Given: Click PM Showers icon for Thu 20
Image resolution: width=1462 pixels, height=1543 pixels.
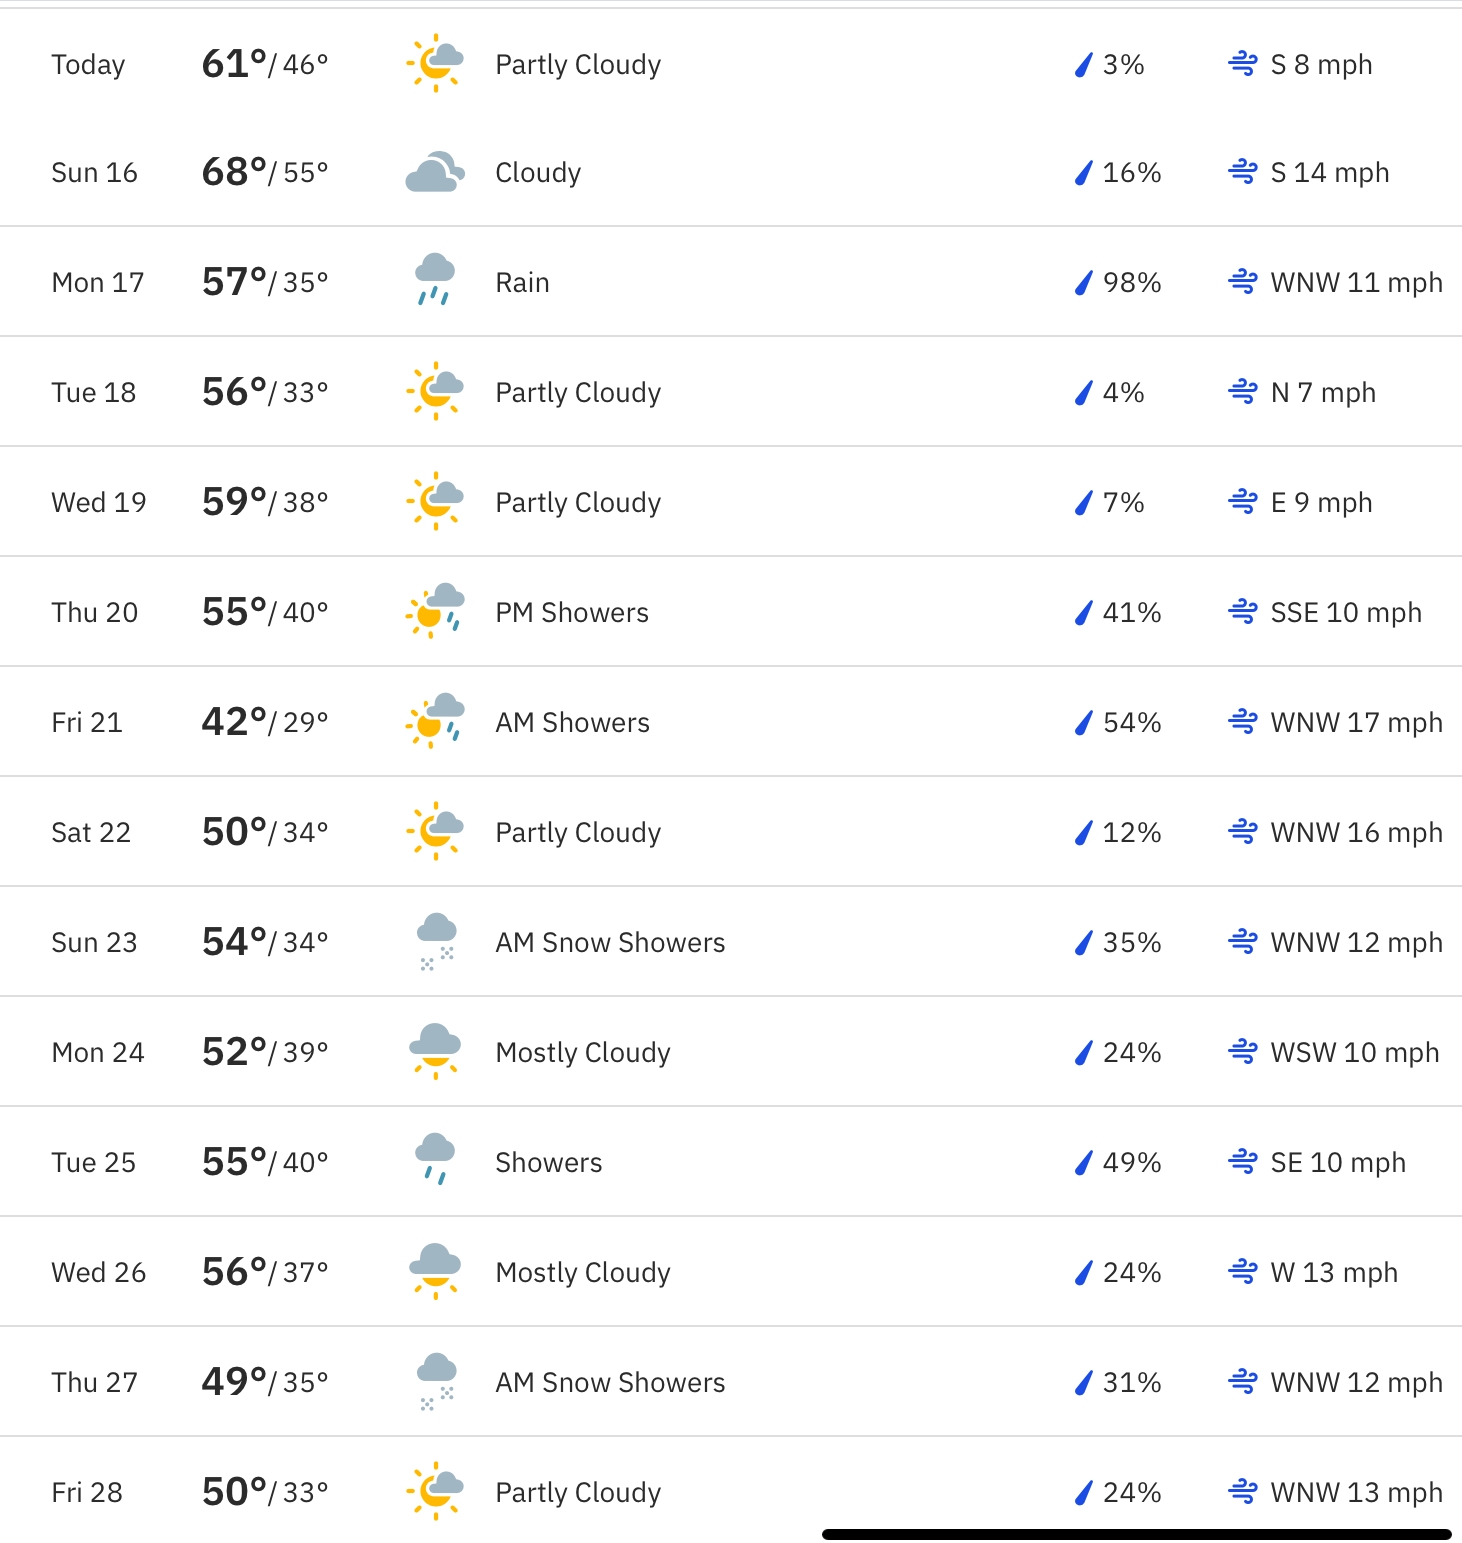Looking at the screenshot, I should point(435,611).
